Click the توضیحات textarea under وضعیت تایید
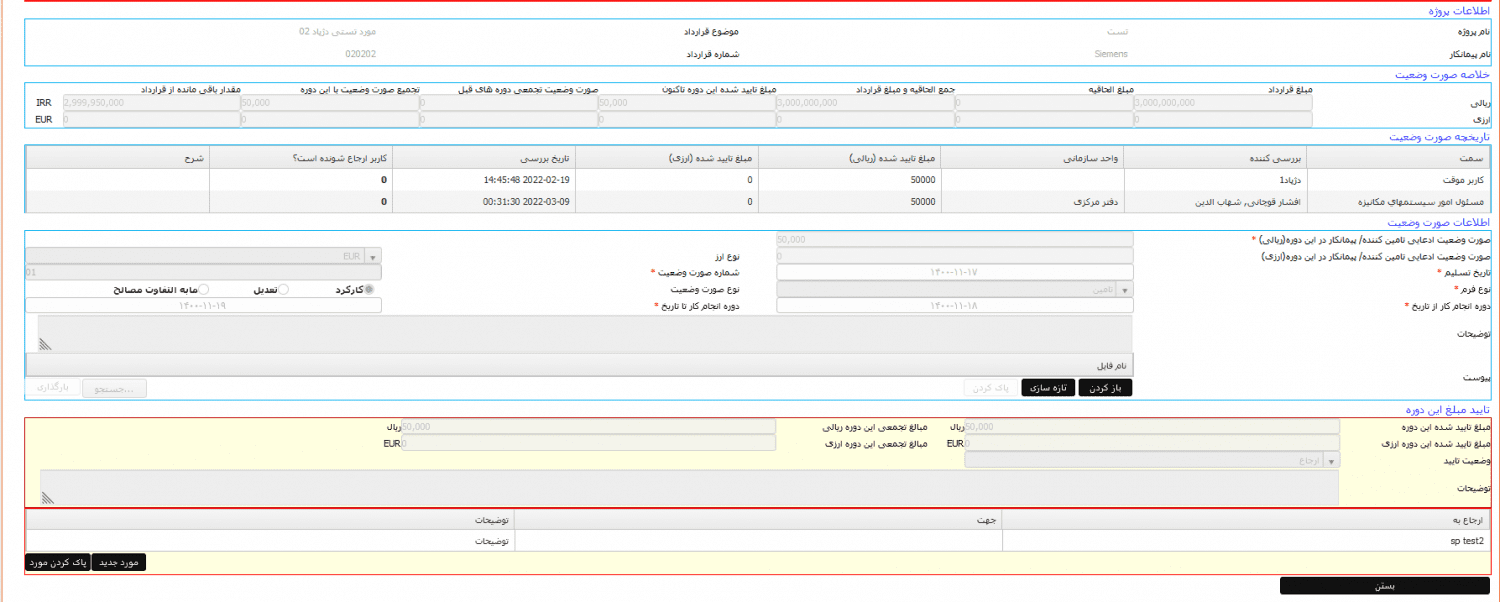Viewport: 1500px width, 602px height. point(689,488)
